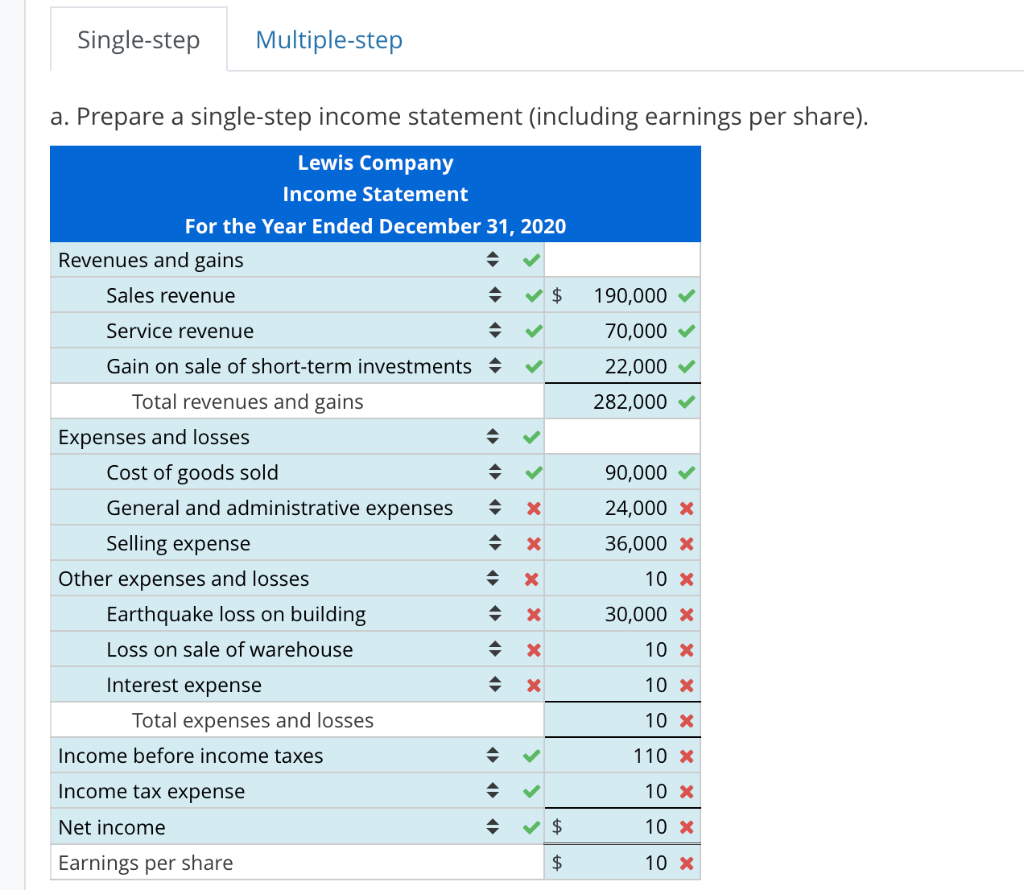Click the red X beside Earnings per share amount
The image size is (1024, 890).
(688, 862)
